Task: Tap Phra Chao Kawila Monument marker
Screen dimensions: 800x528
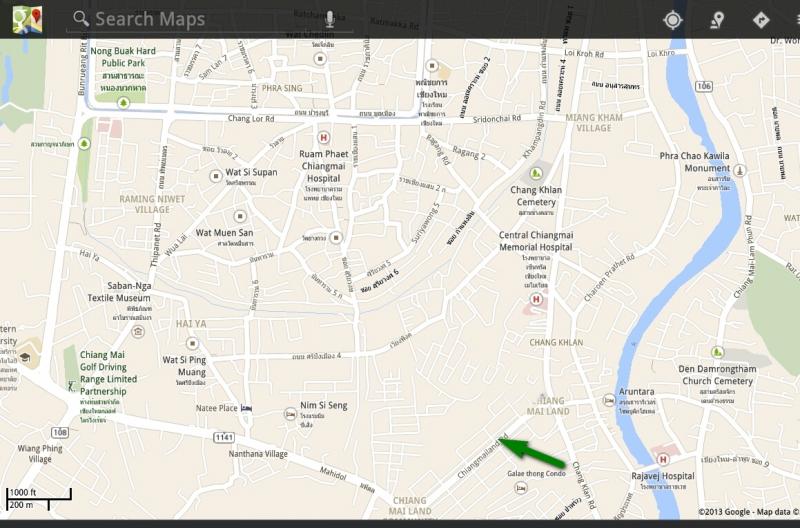Action: [x=739, y=170]
